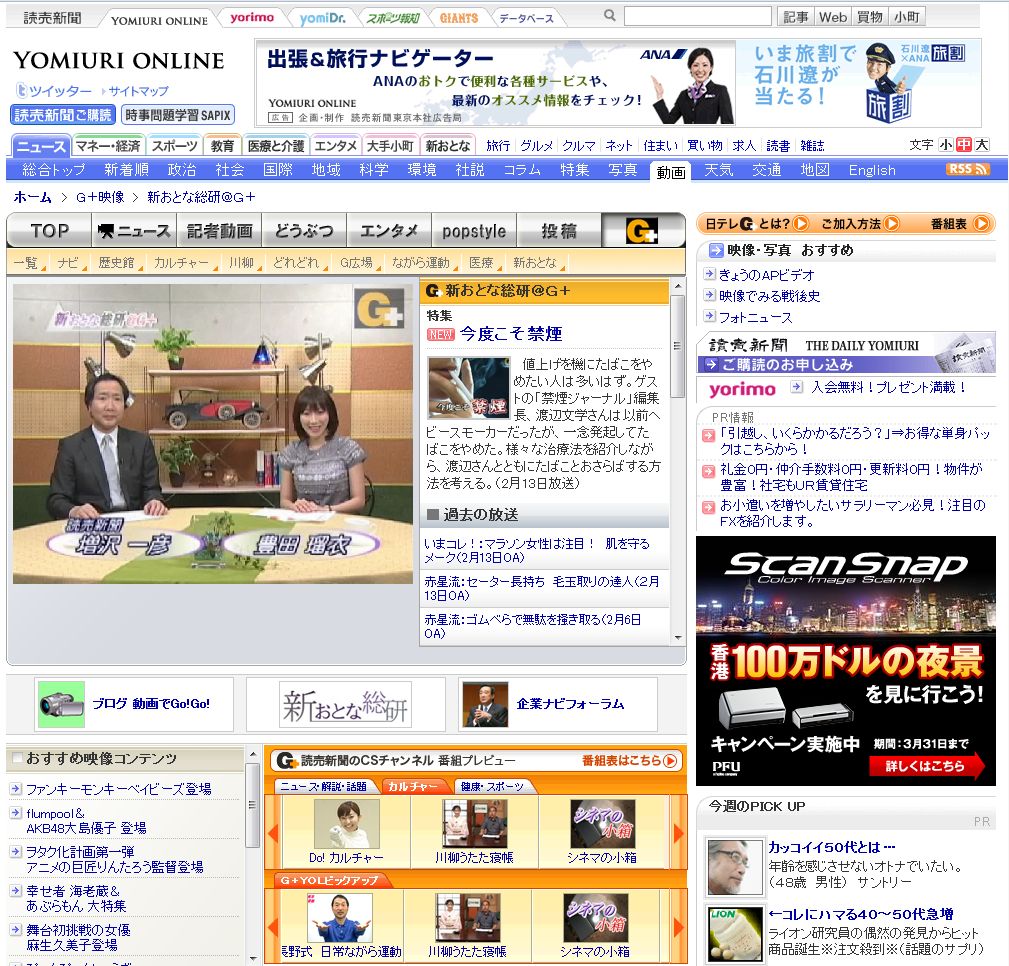
Task: Click carousel right arrow in top preview row
Action: pyautogui.click(x=678, y=833)
